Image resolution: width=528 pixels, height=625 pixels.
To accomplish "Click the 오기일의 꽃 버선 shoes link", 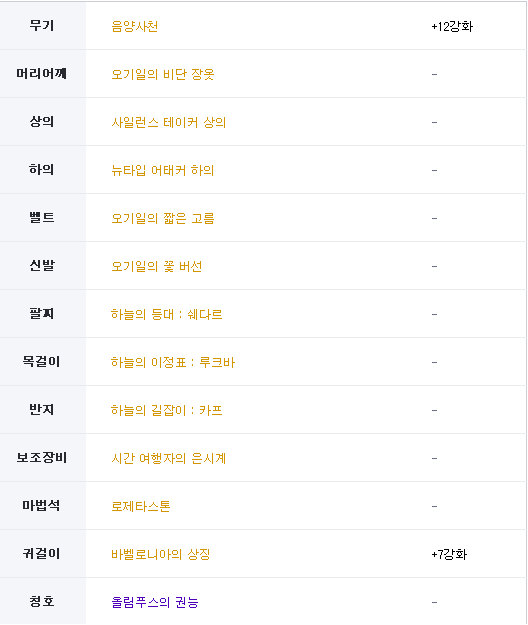I will point(157,266).
